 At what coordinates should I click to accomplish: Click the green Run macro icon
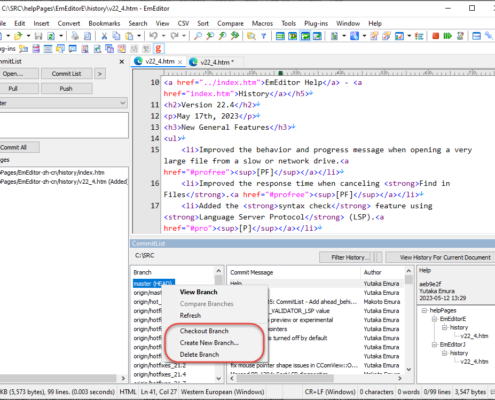[x=447, y=36]
